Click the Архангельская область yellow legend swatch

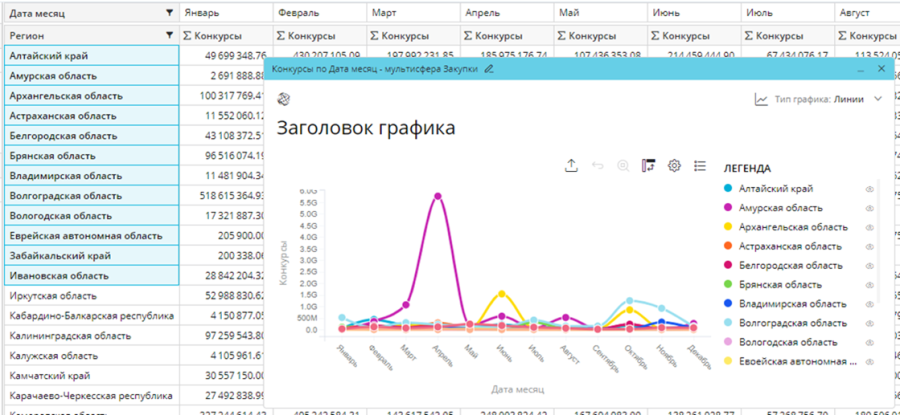pyautogui.click(x=727, y=227)
